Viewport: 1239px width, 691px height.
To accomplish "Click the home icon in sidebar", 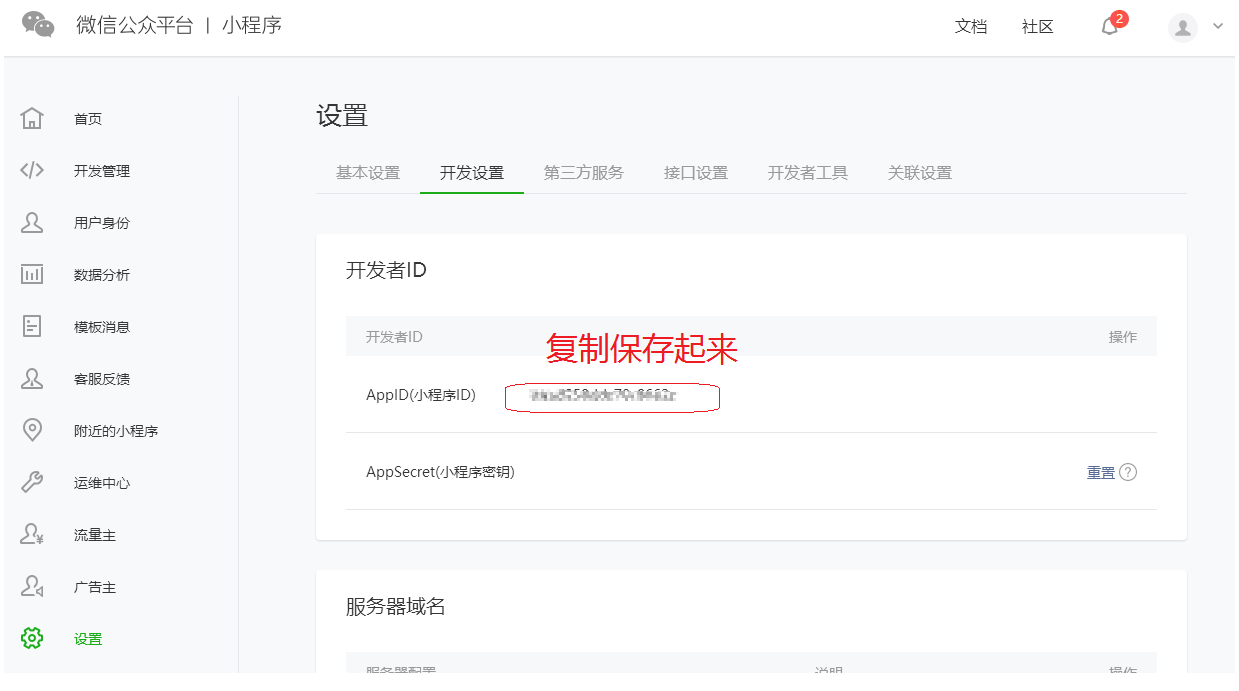I will point(32,118).
